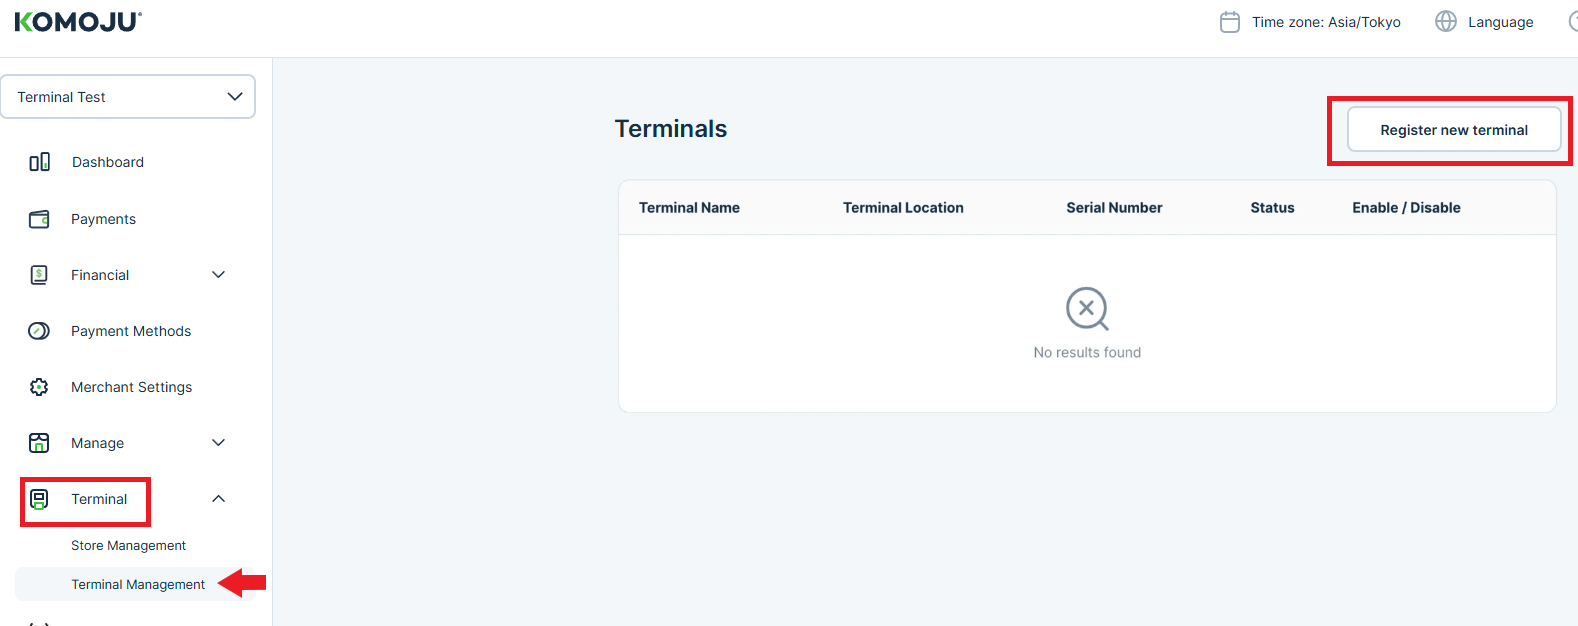1578x626 pixels.
Task: Click the Dashboard bar chart icon
Action: [x=40, y=162]
